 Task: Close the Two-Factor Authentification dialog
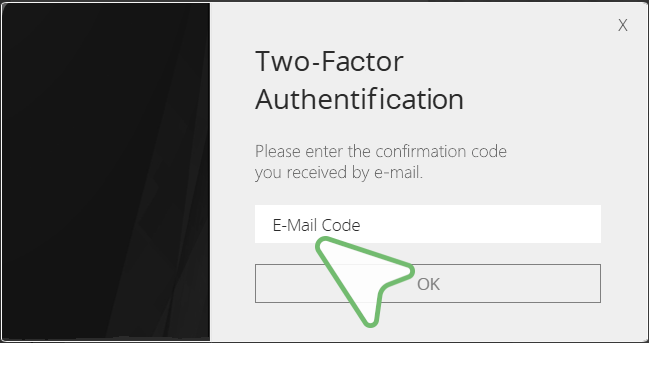623,25
